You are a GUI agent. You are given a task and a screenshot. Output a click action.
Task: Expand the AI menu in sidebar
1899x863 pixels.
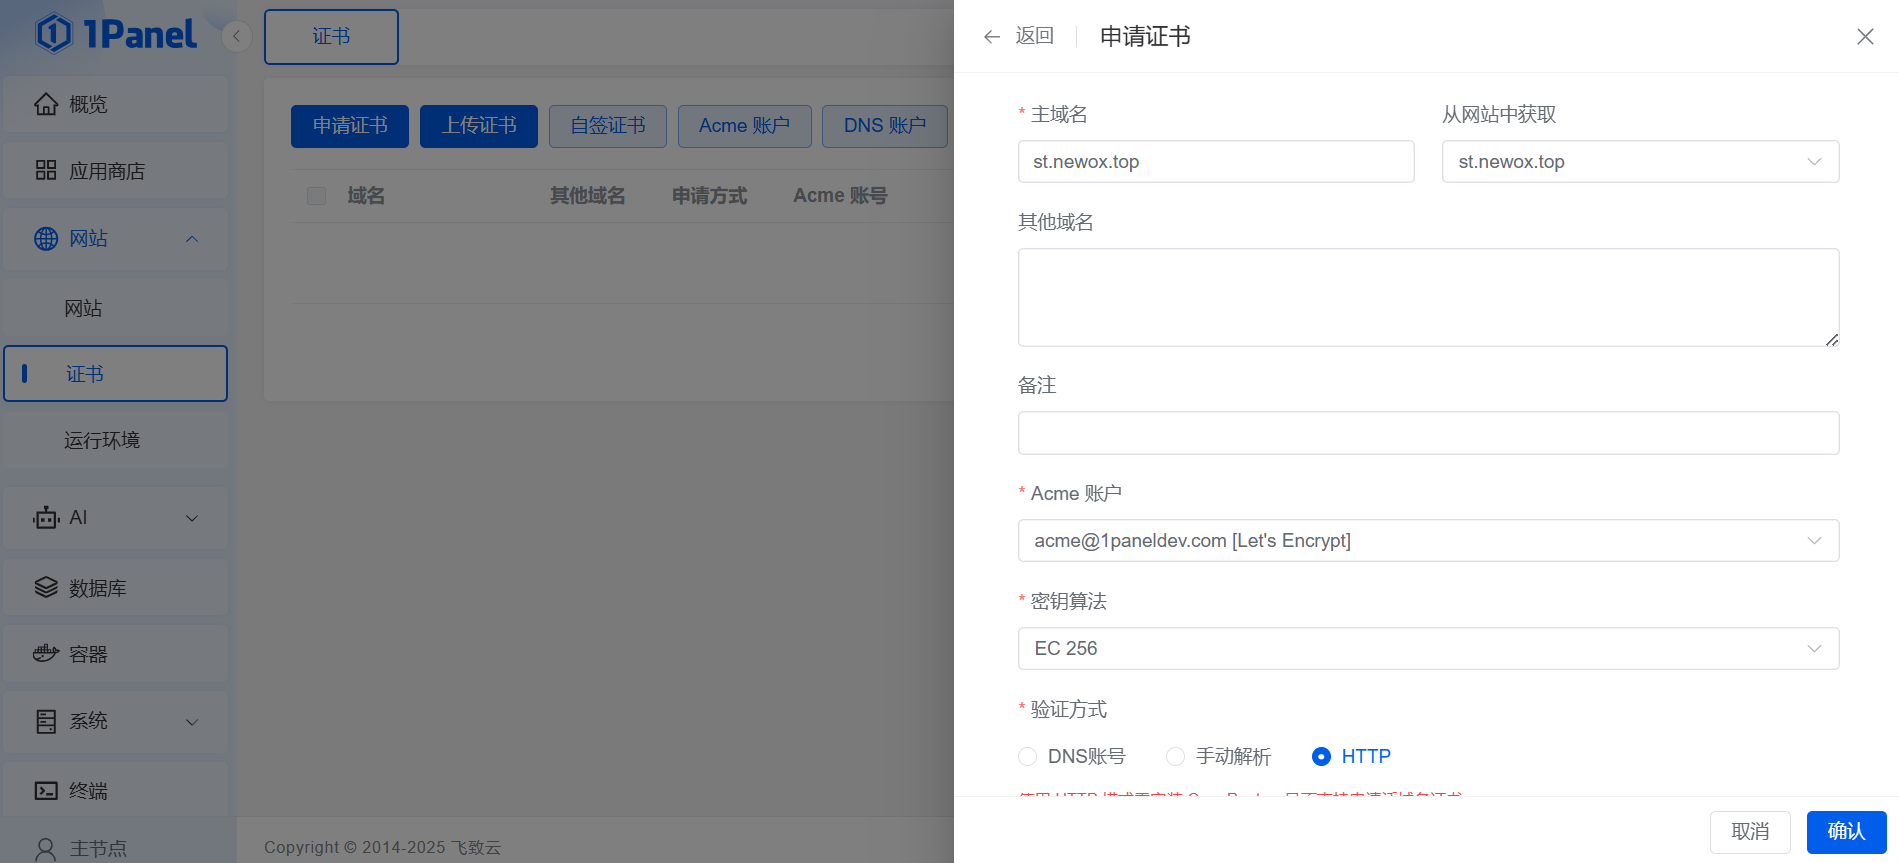(x=115, y=518)
